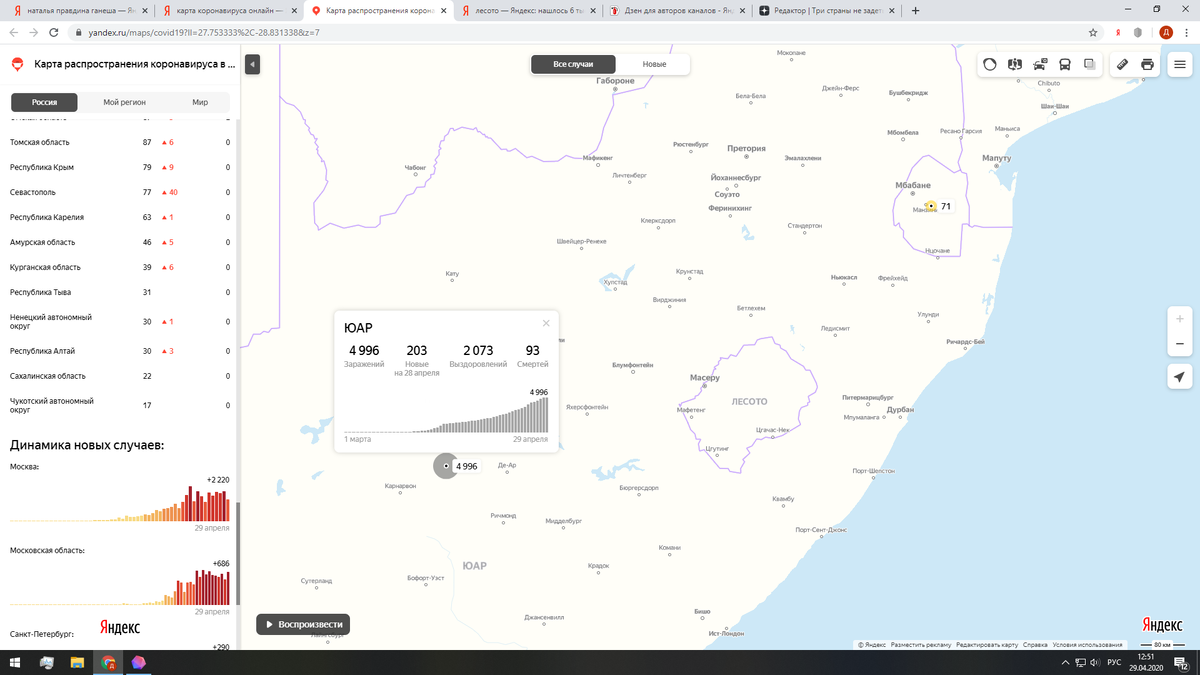This screenshot has width=1200, height=675.
Task: Select the Республика Алтай row
Action: coord(120,351)
